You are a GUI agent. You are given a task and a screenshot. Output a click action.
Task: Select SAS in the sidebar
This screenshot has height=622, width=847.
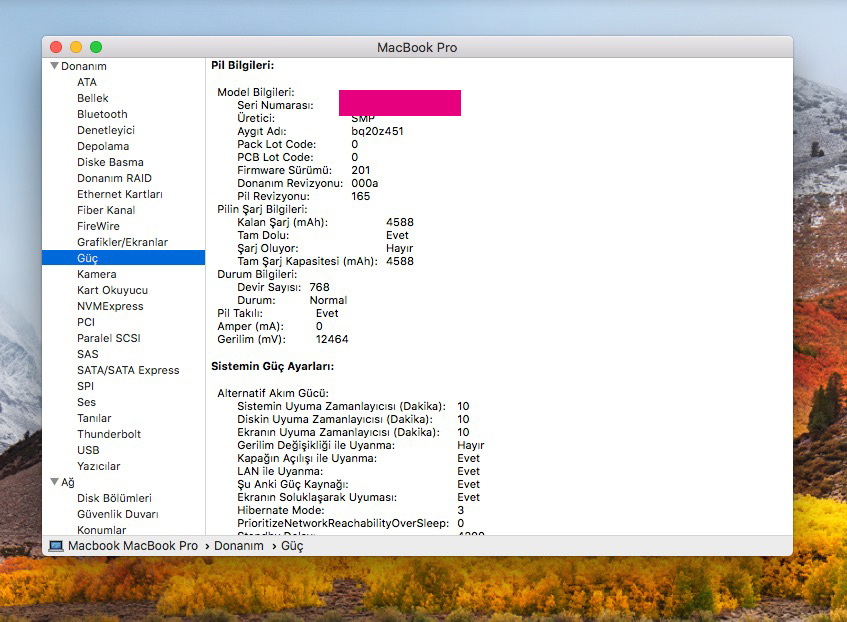[x=88, y=354]
